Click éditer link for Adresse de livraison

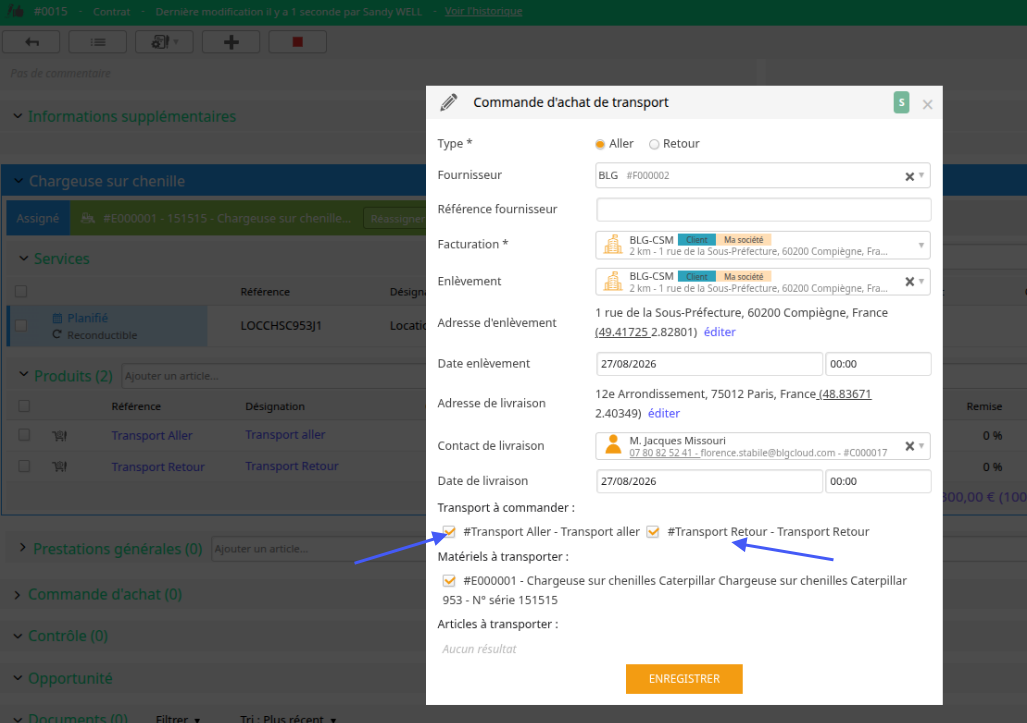(663, 413)
